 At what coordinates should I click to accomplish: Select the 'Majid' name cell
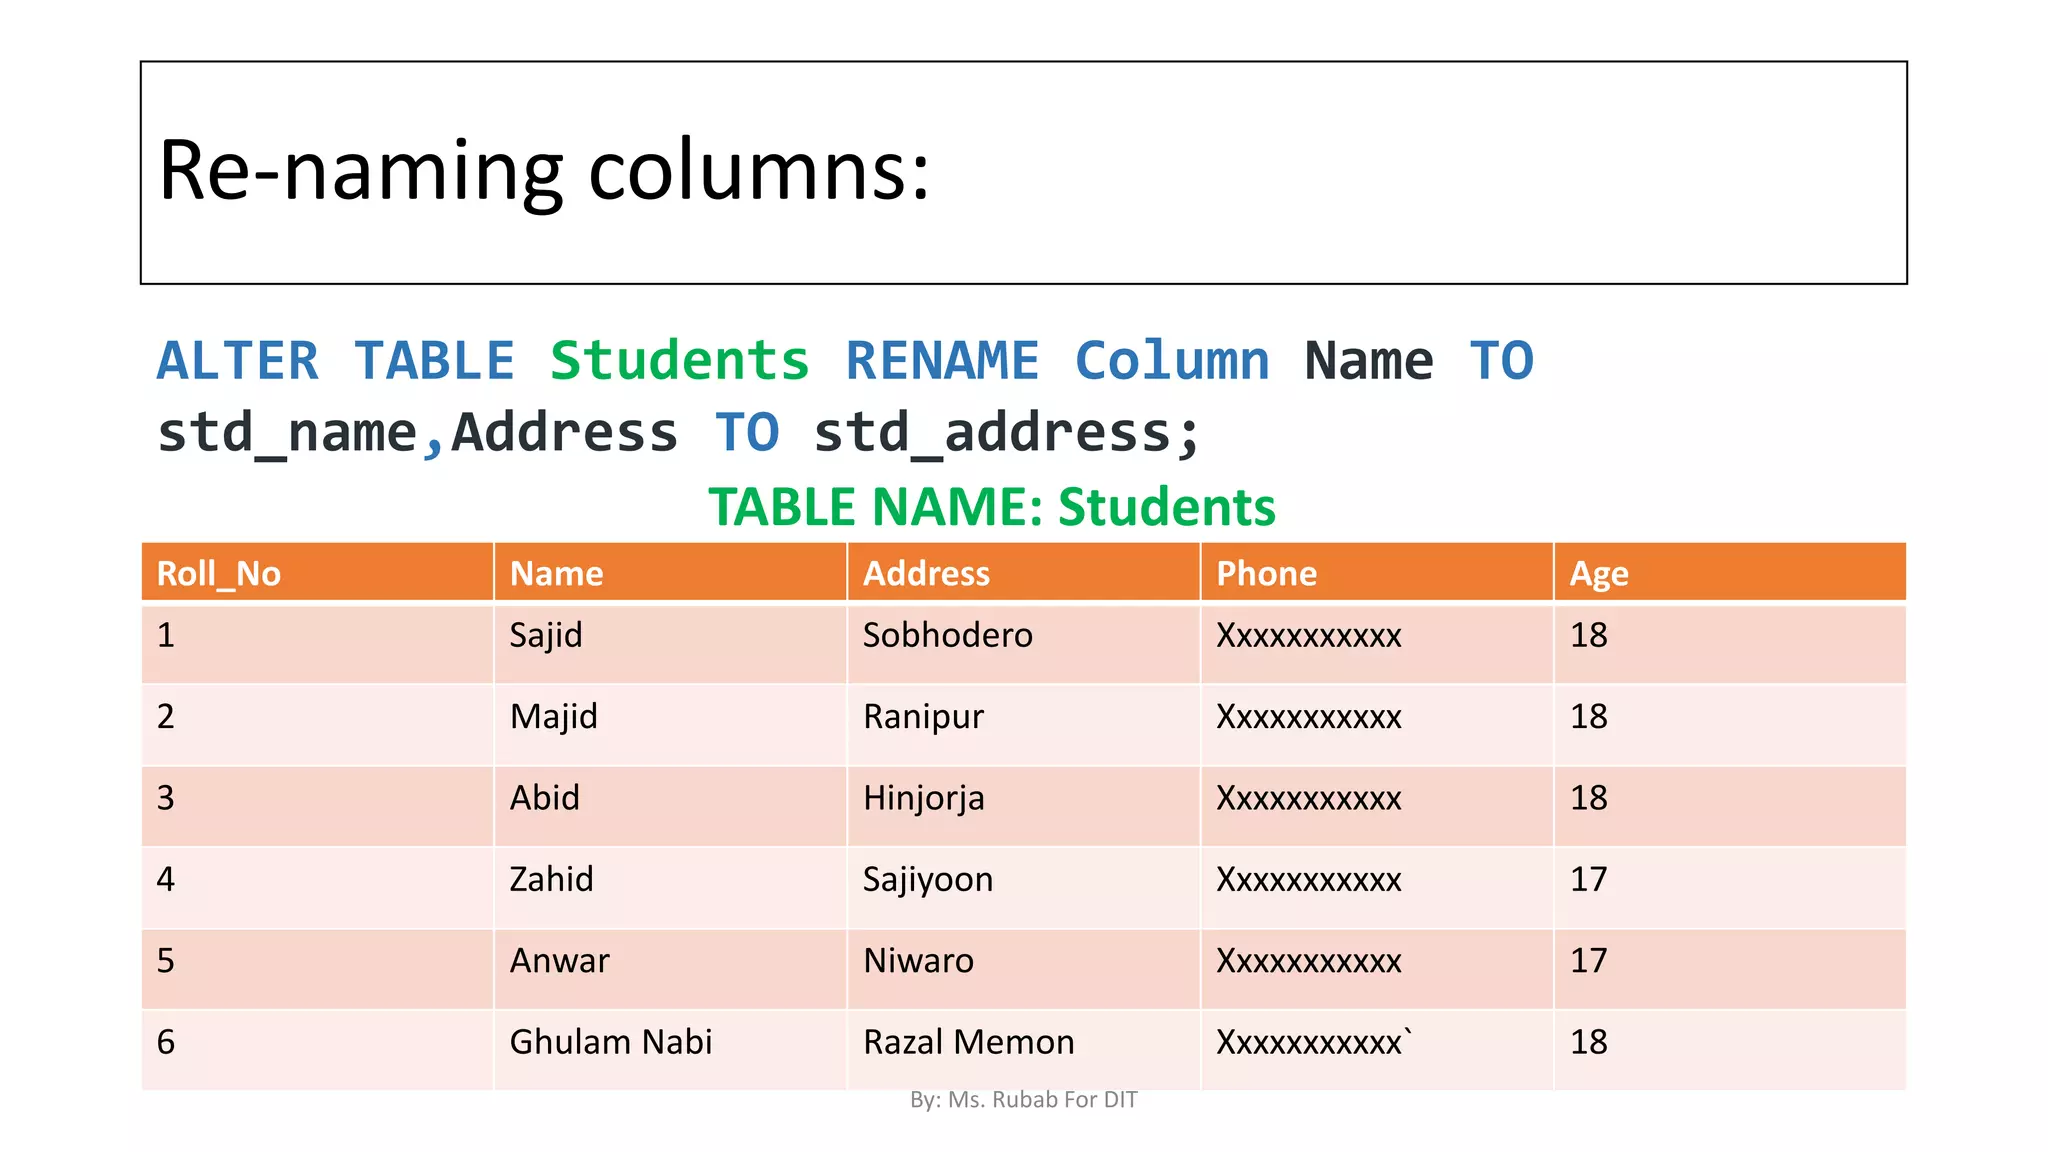pyautogui.click(x=670, y=725)
